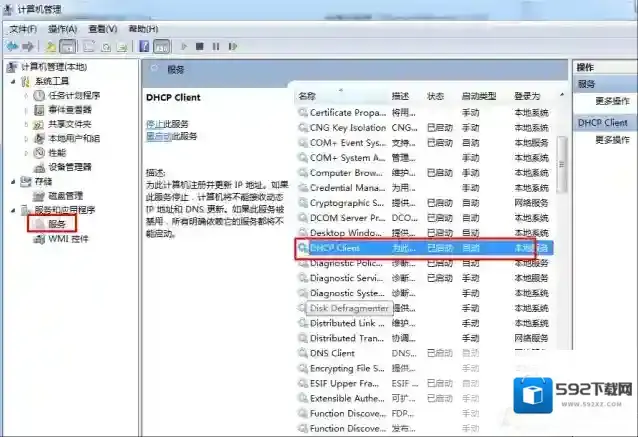Click the services list vertical scrollbar

(x=561, y=250)
